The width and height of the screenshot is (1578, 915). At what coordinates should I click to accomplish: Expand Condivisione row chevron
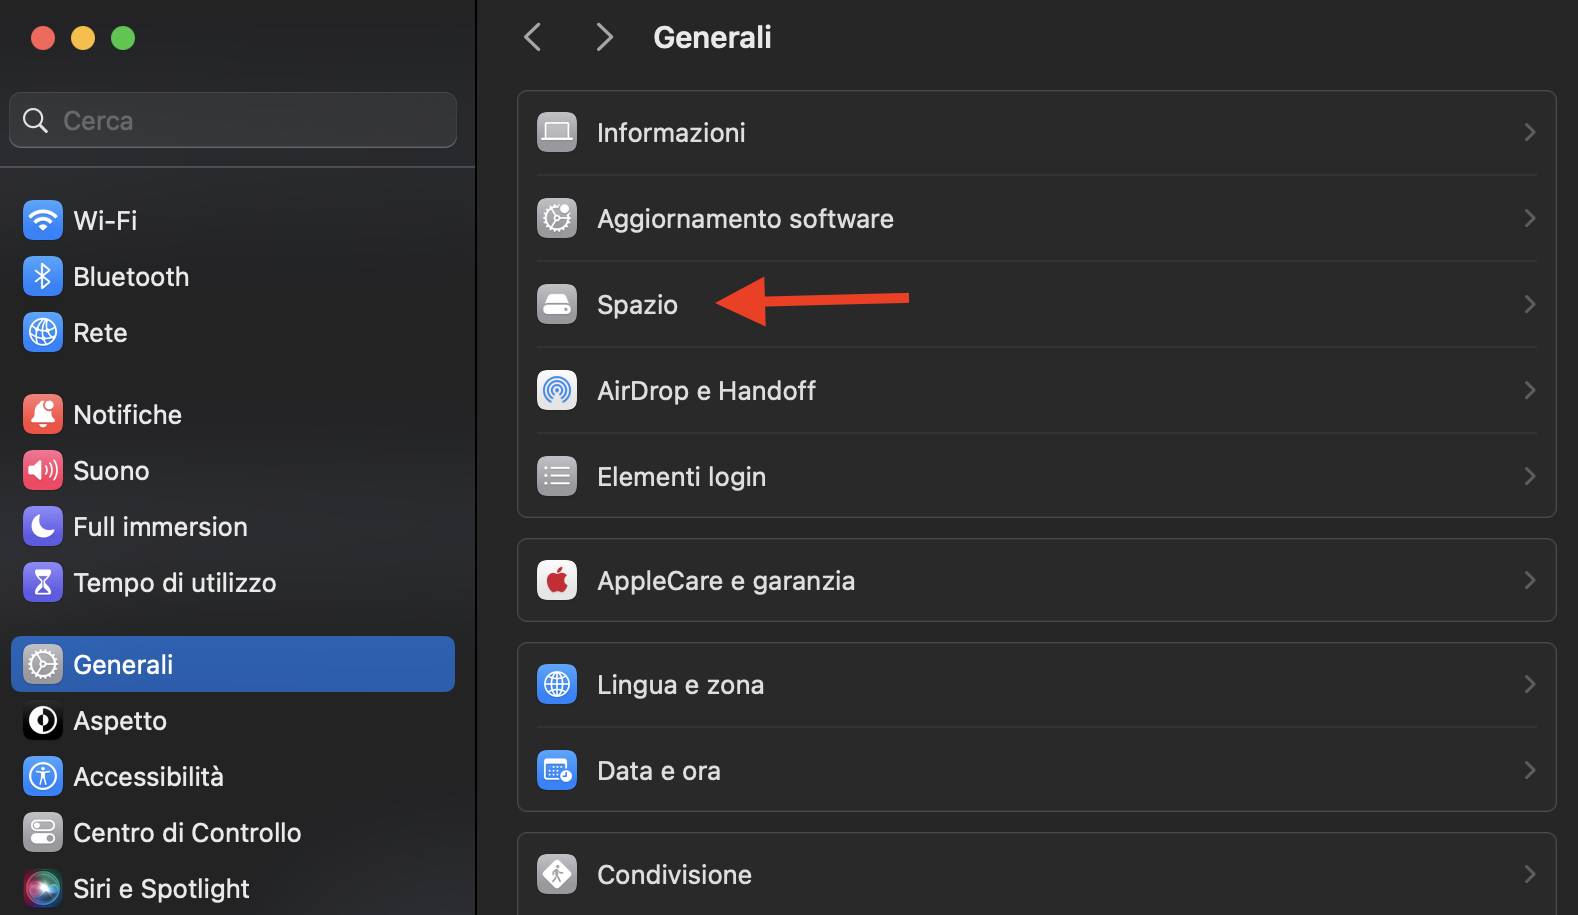pyautogui.click(x=1529, y=874)
